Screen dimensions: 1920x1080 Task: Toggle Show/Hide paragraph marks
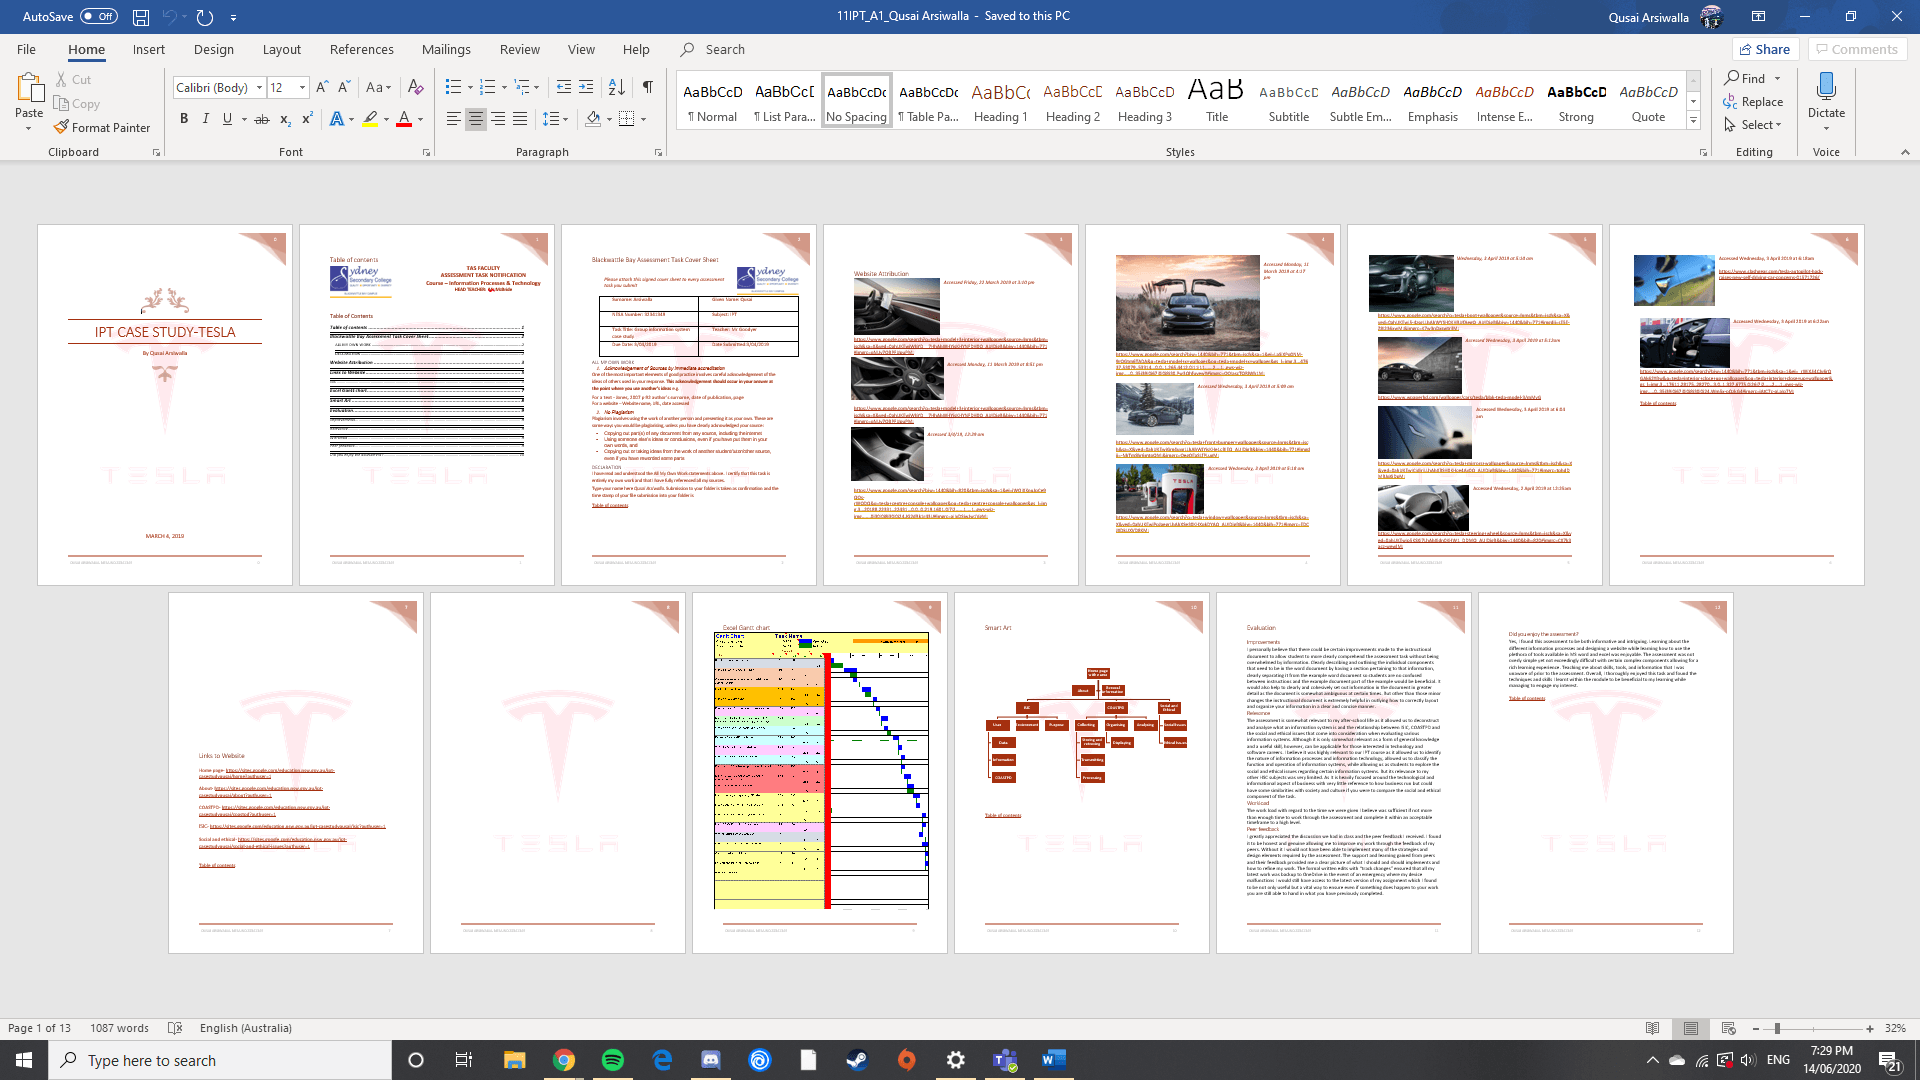tap(648, 87)
